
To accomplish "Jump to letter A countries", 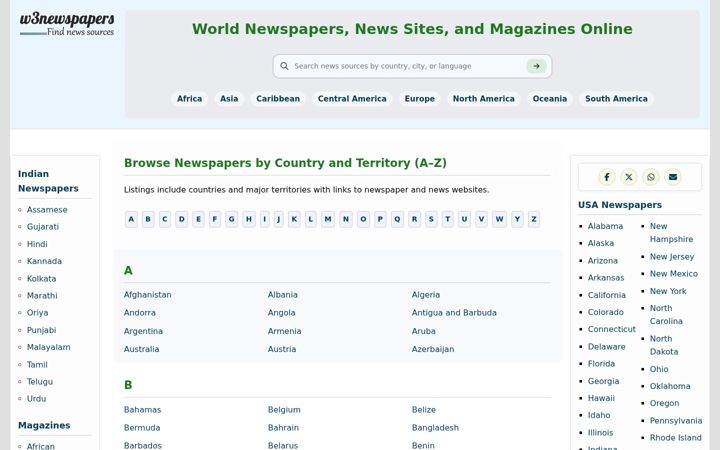I will point(131,219).
